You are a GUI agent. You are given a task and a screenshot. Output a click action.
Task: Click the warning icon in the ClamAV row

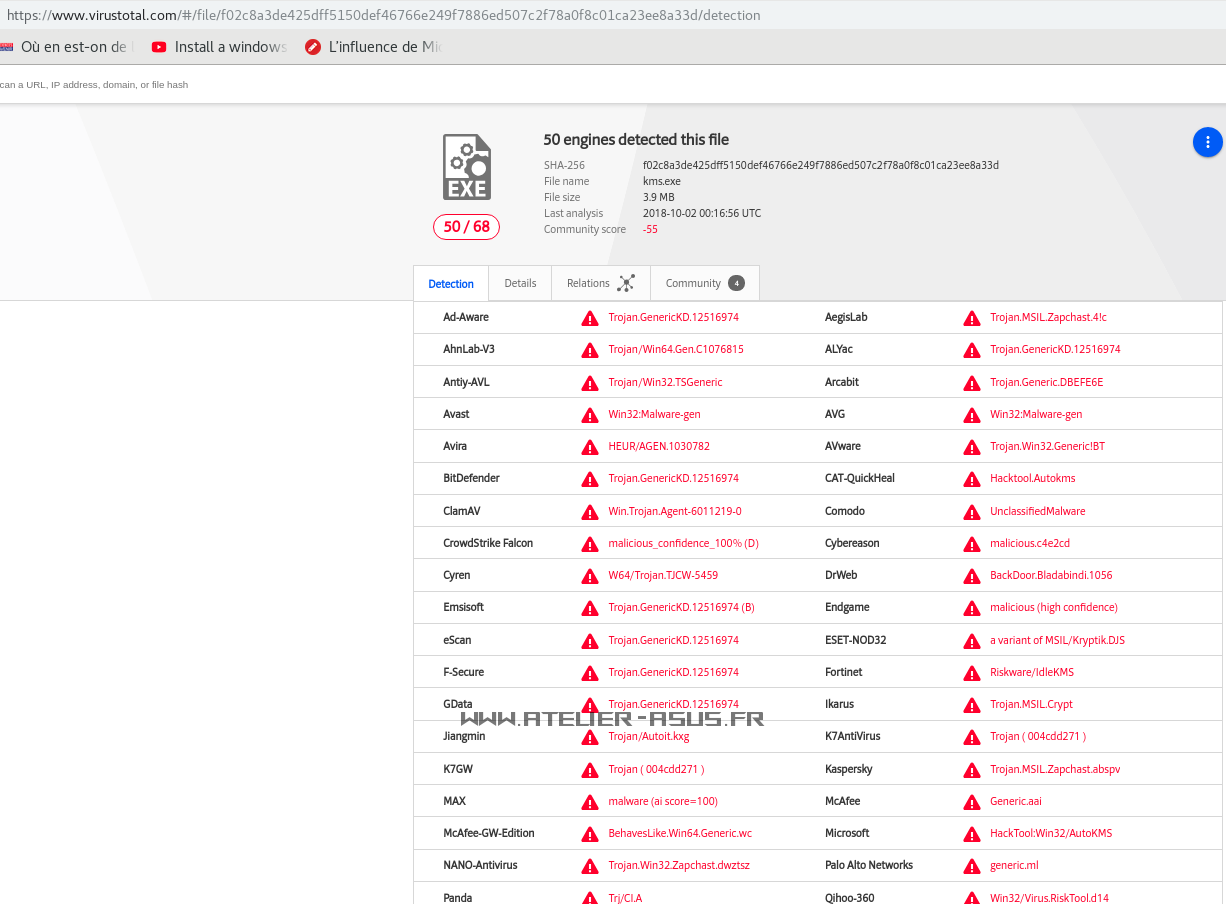pos(590,512)
